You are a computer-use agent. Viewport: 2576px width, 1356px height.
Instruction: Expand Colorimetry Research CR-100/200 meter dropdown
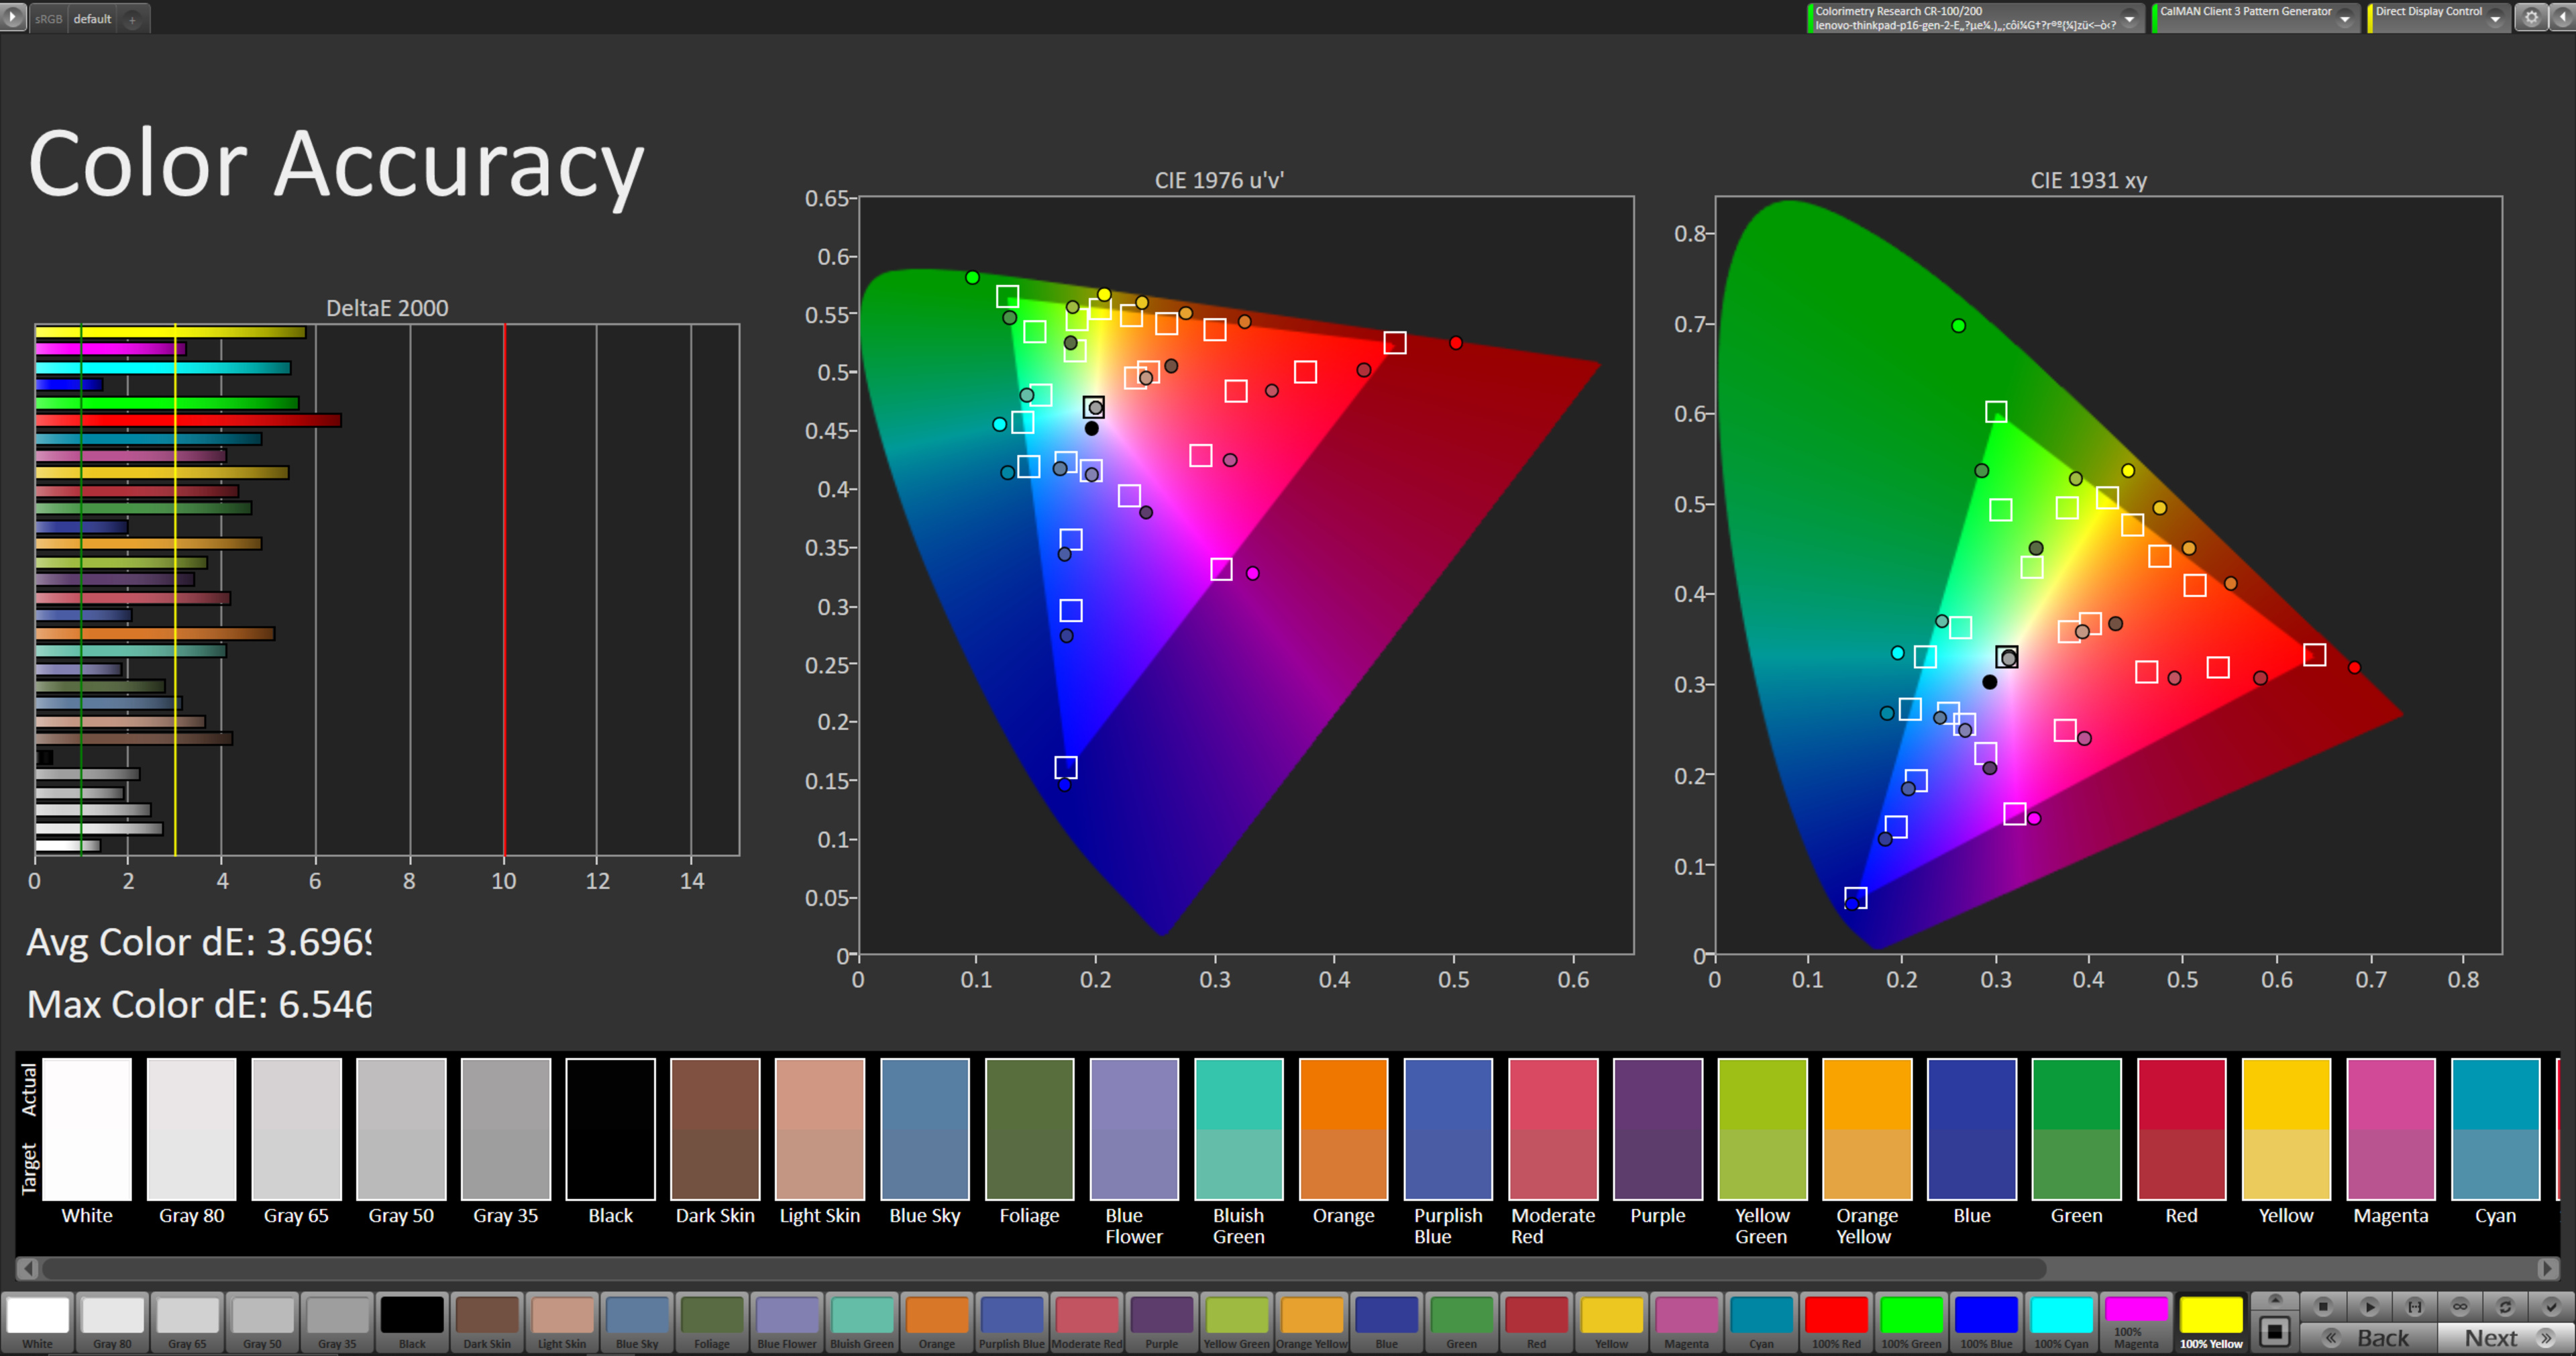point(2129,19)
